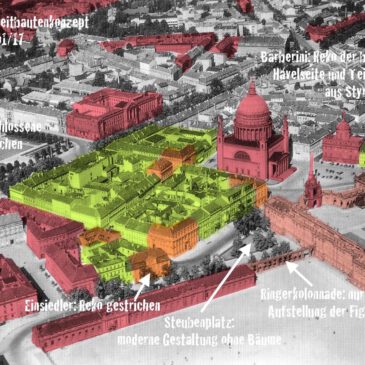Image resolution: width=365 pixels, height=365 pixels.
Task: Click the 'Aufstellung der Fig' text line
Action: [x=316, y=312]
